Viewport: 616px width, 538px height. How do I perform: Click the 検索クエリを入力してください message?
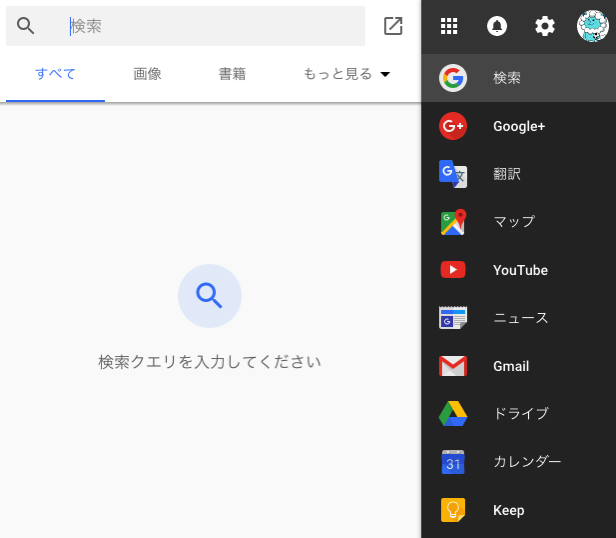[210, 362]
